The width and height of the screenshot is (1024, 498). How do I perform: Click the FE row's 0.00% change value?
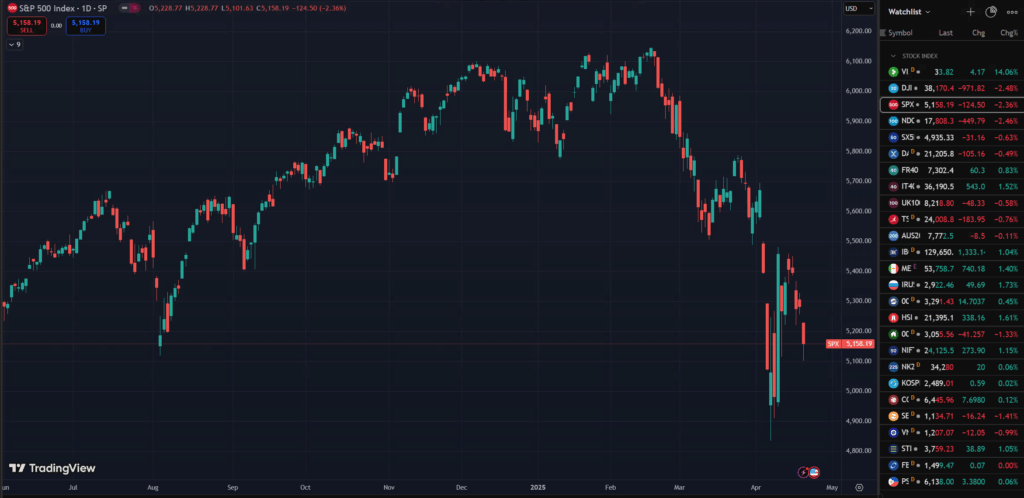1008,465
